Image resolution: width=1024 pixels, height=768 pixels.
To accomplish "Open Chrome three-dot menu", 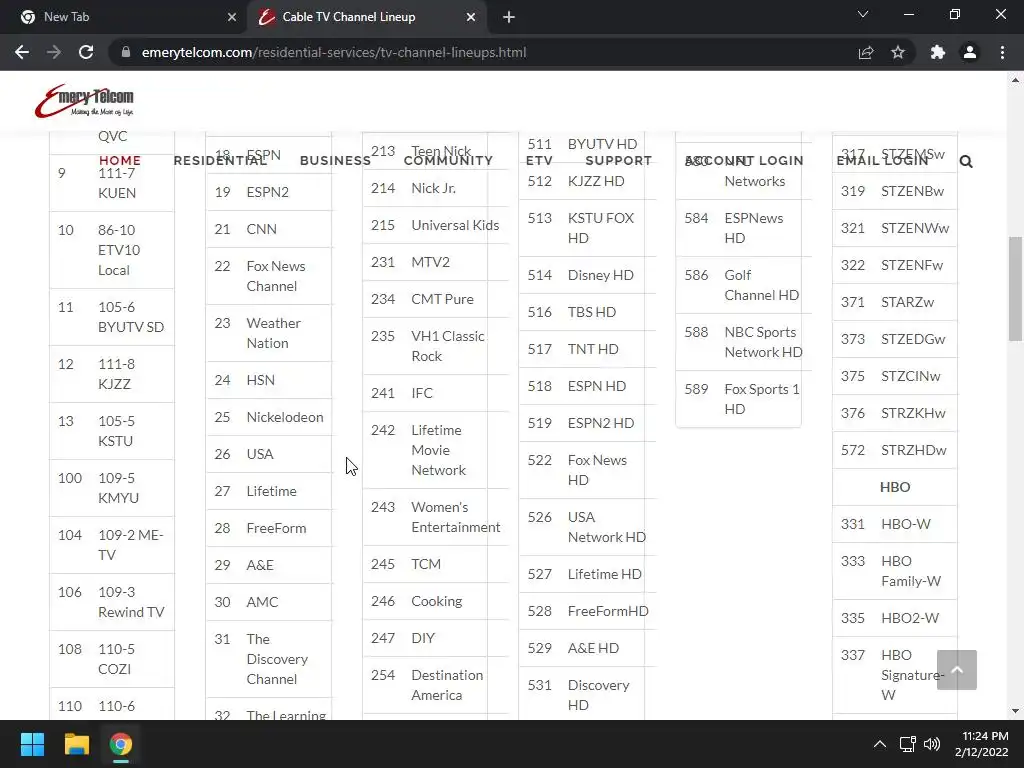I will point(1002,52).
